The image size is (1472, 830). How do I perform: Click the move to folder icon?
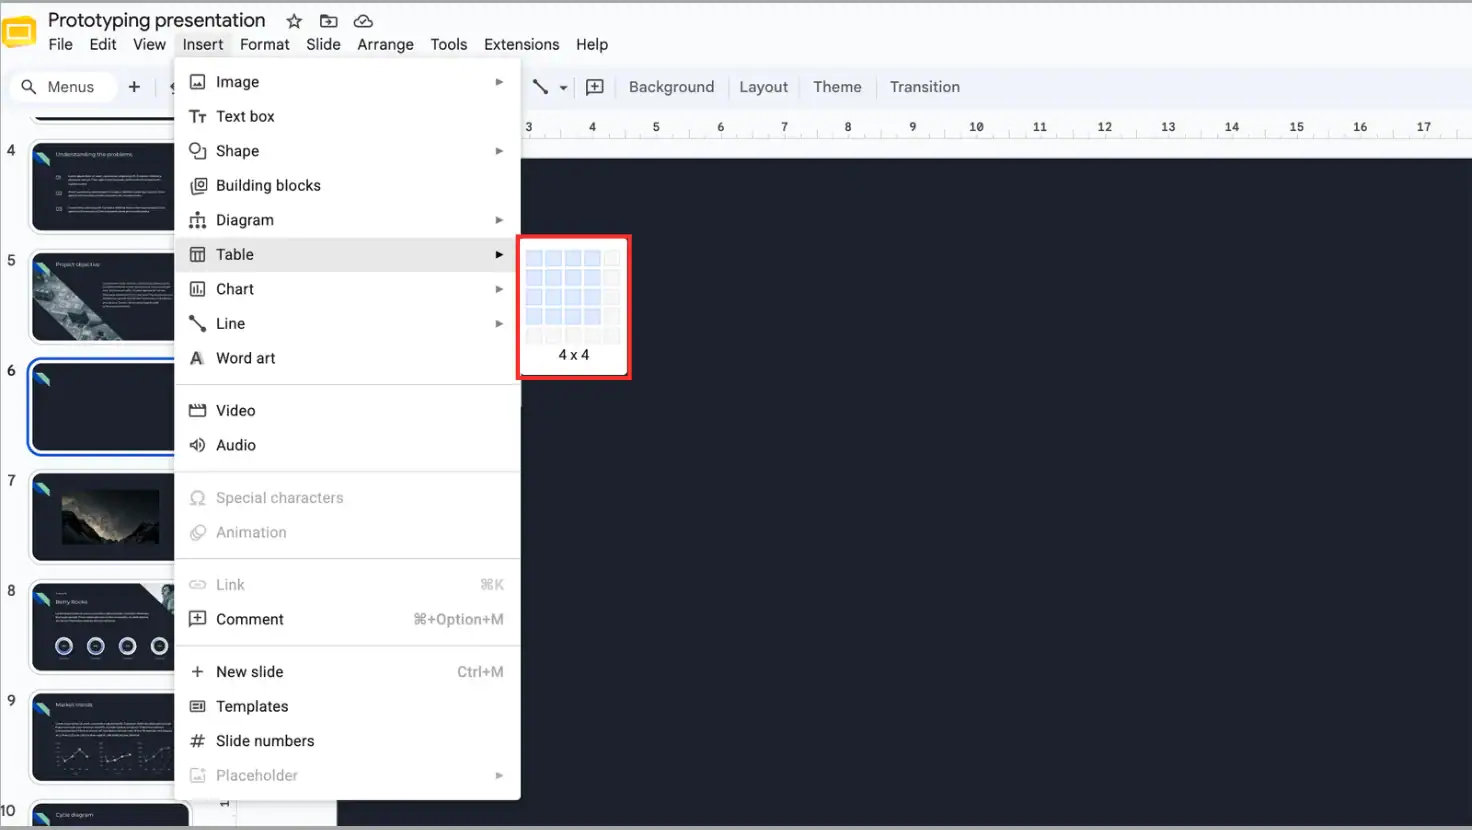[328, 21]
